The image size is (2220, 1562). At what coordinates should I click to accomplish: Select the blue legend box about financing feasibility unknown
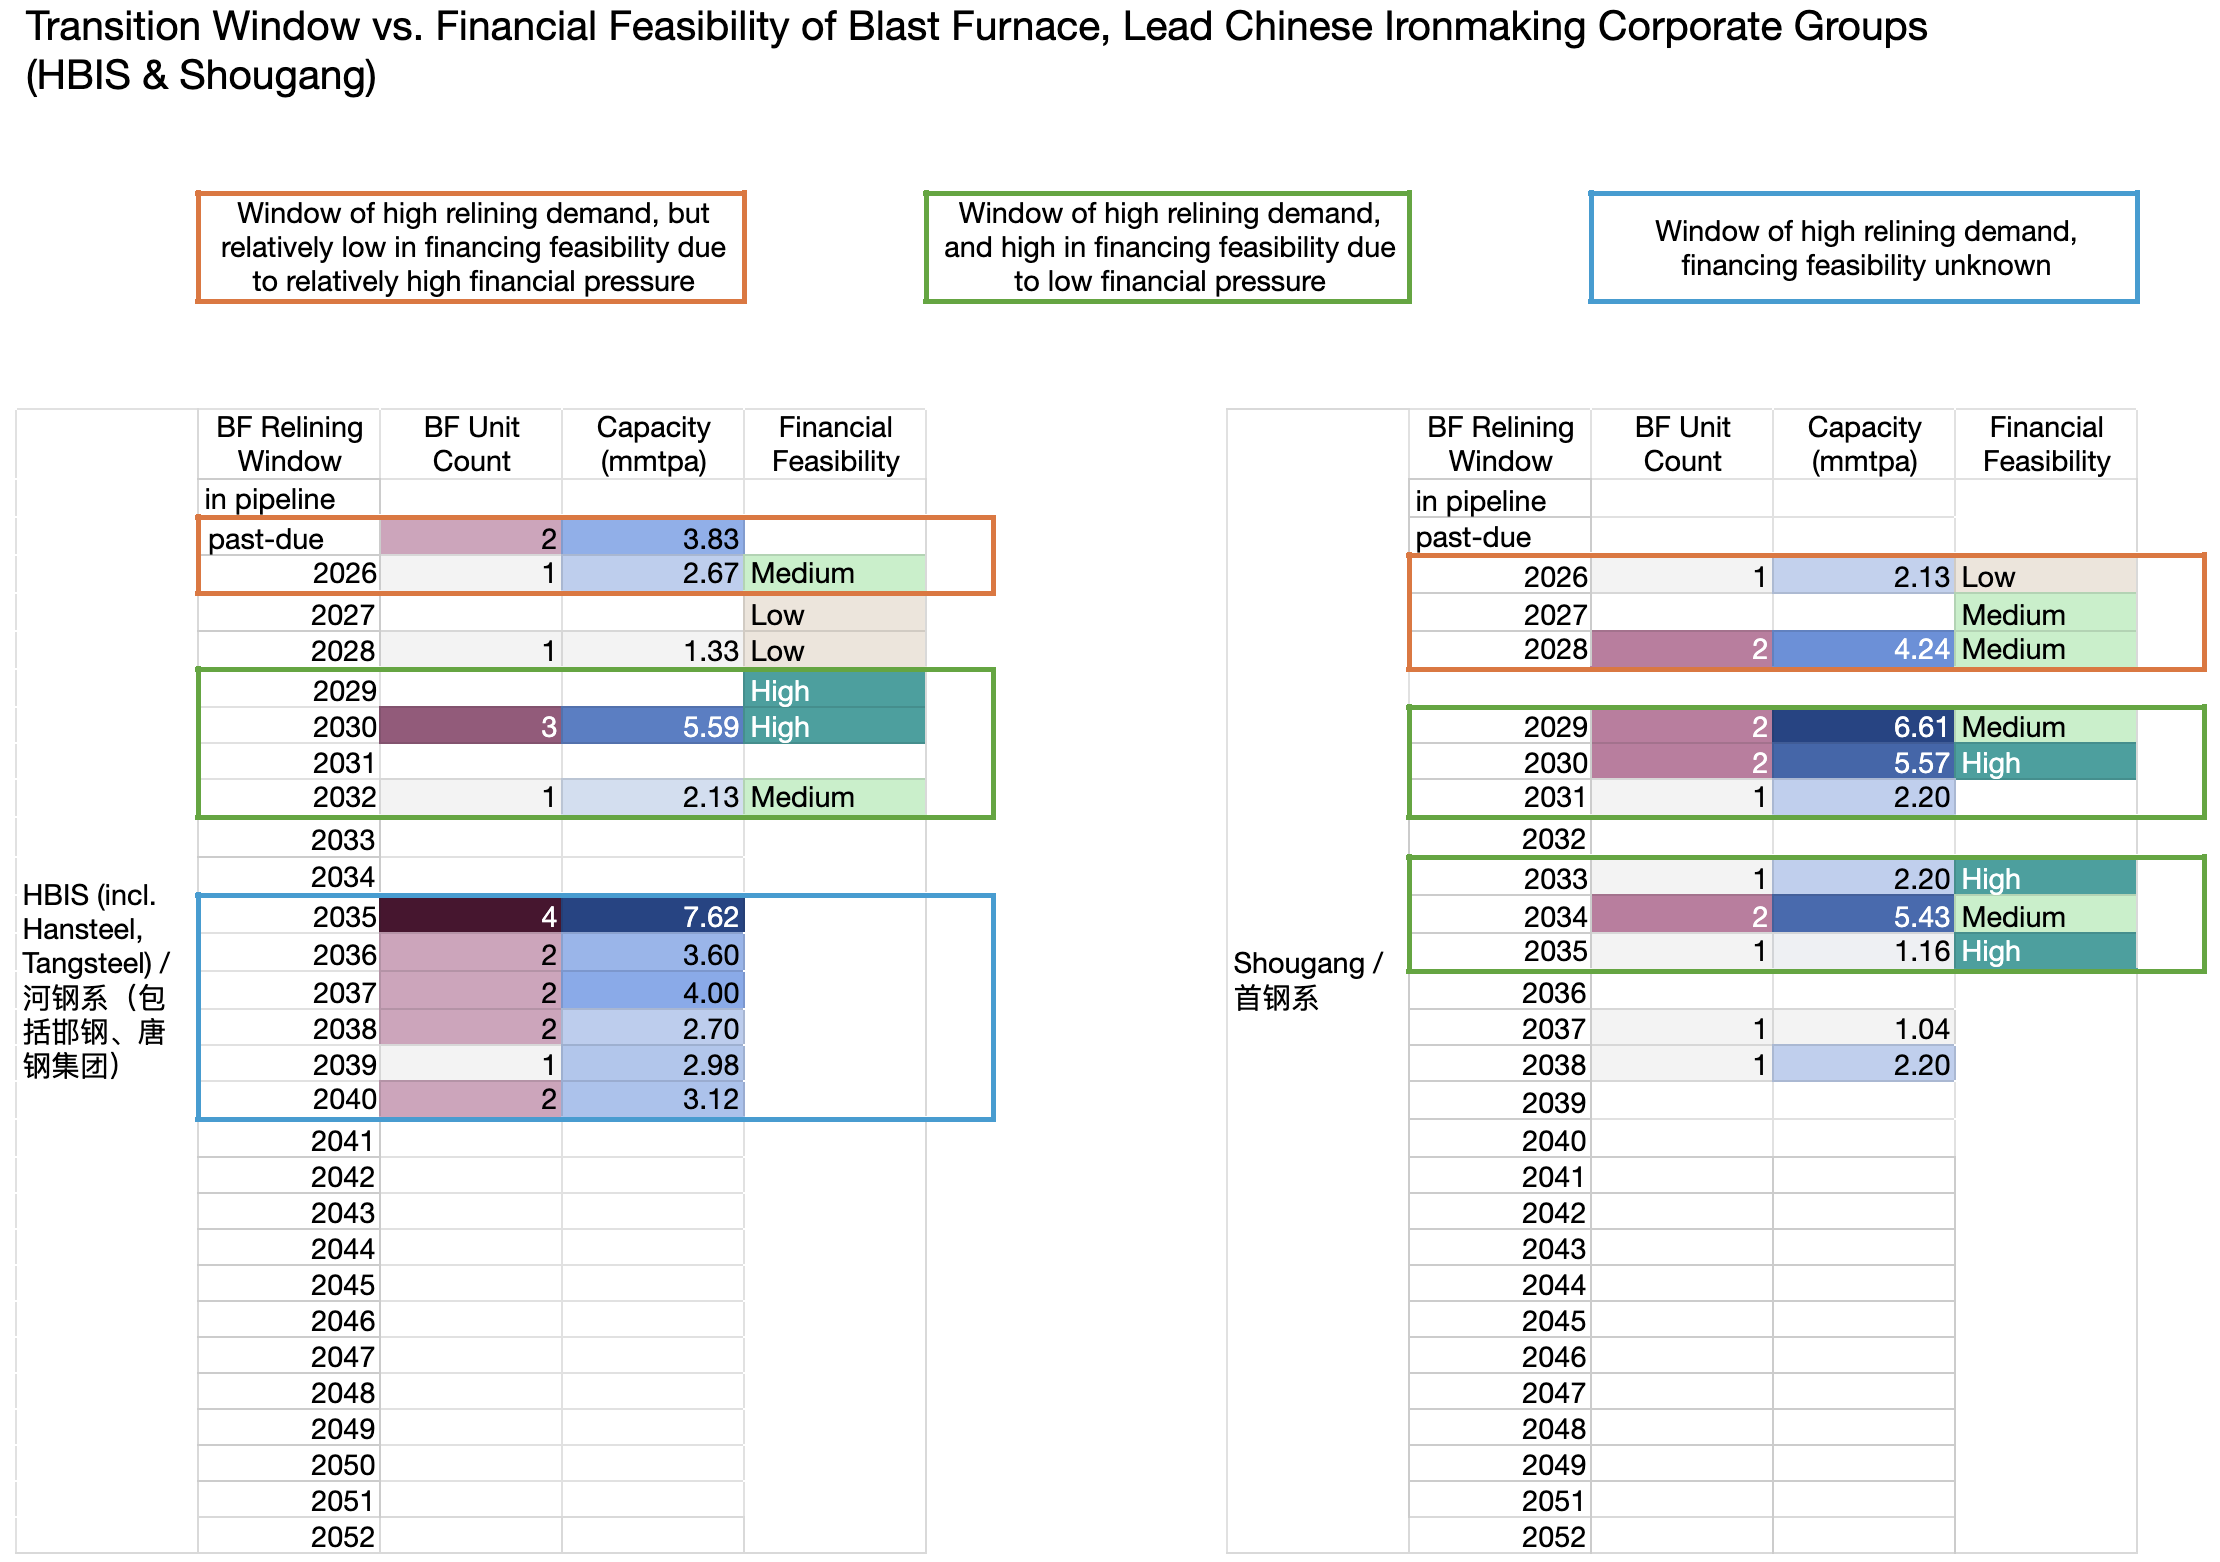pyautogui.click(x=1864, y=247)
